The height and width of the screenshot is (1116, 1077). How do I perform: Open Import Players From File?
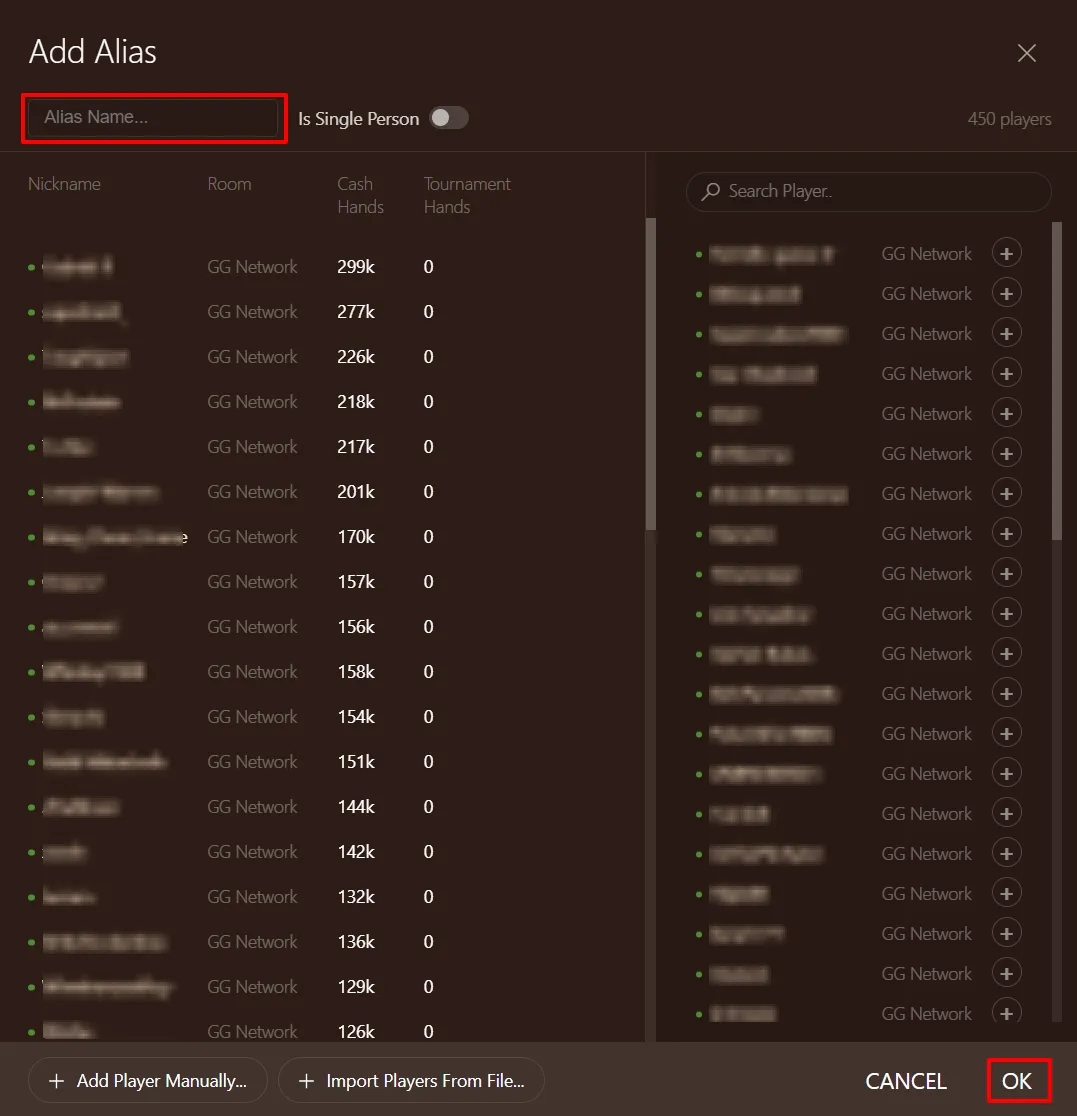point(411,1080)
